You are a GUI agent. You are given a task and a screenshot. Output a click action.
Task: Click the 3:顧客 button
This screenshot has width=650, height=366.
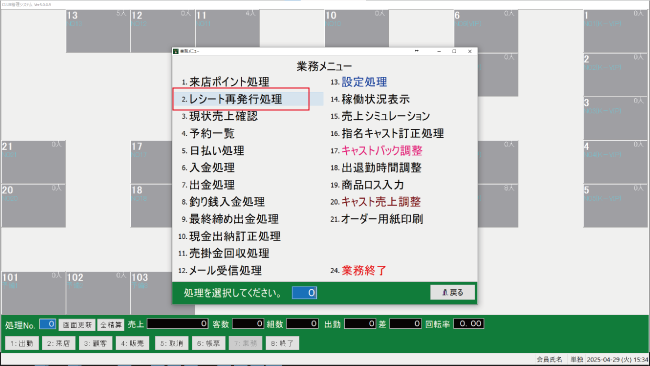pos(95,343)
